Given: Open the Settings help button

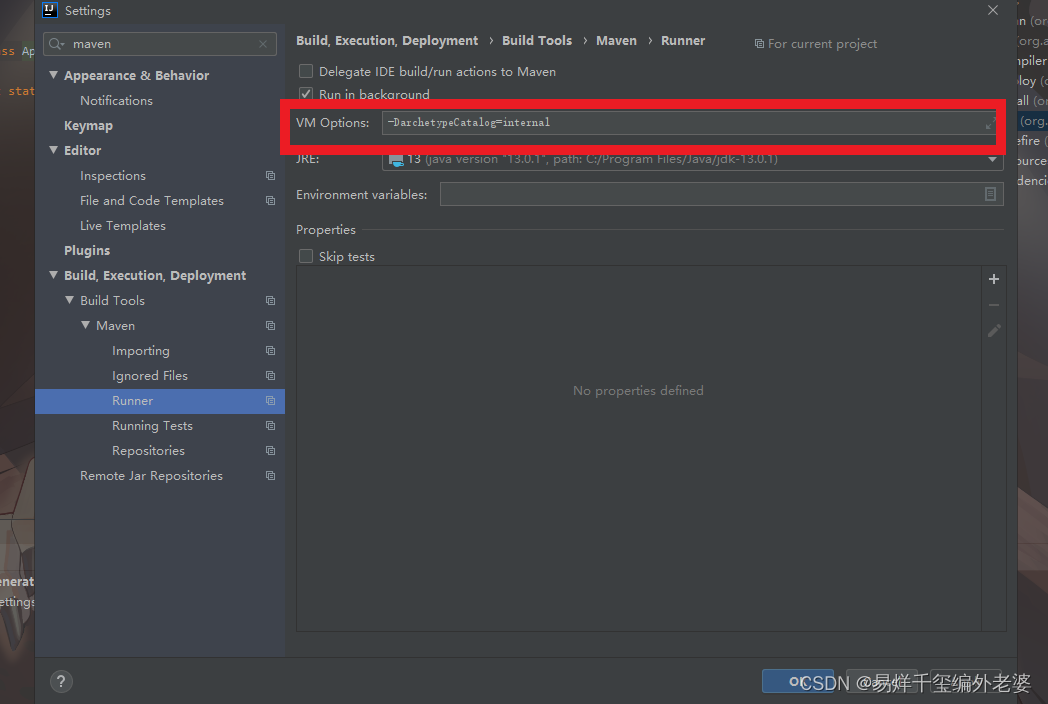Looking at the screenshot, I should [61, 681].
